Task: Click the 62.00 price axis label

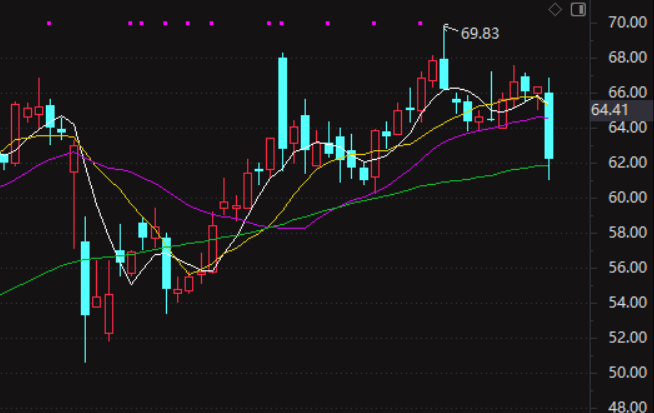Action: point(627,162)
